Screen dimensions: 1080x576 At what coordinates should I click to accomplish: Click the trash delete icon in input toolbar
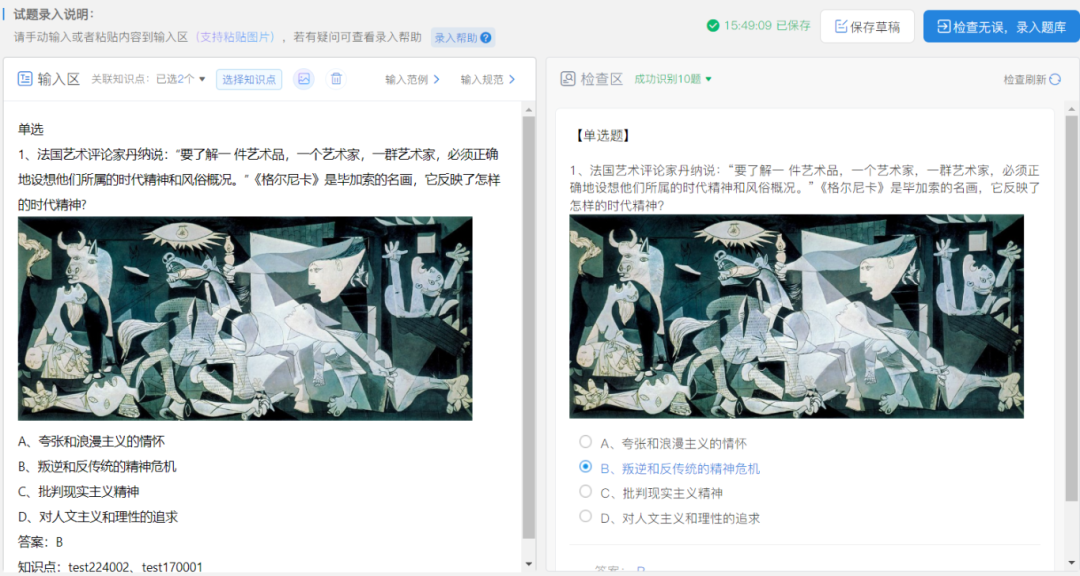[336, 79]
